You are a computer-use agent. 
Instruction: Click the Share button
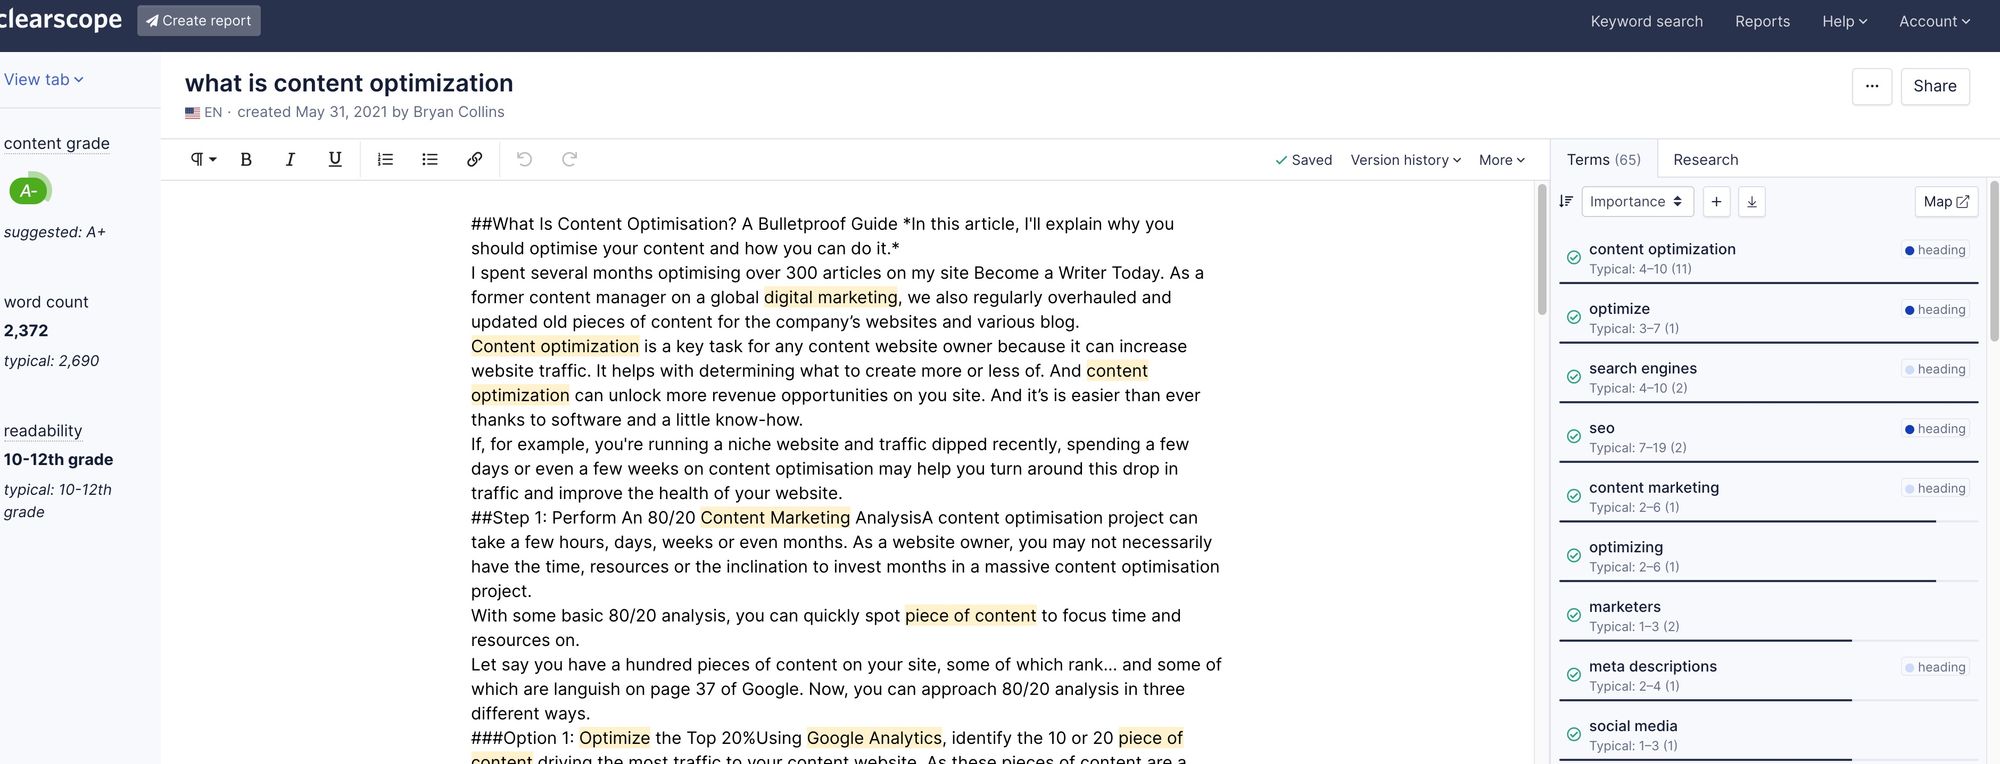[x=1934, y=87]
